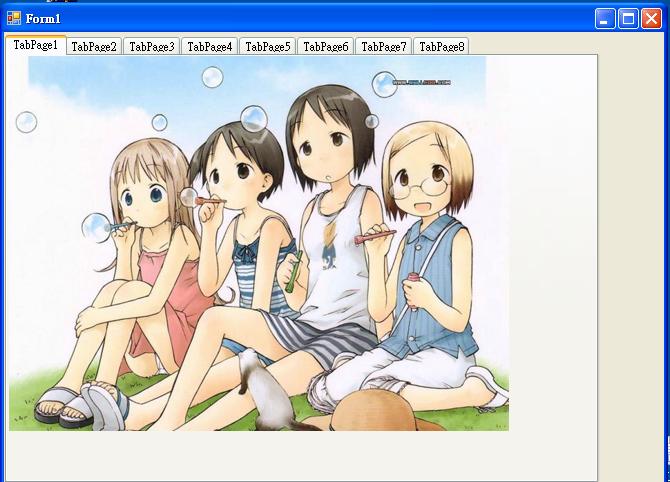
Task: Click the gray form background right of tab panel
Action: click(633, 250)
